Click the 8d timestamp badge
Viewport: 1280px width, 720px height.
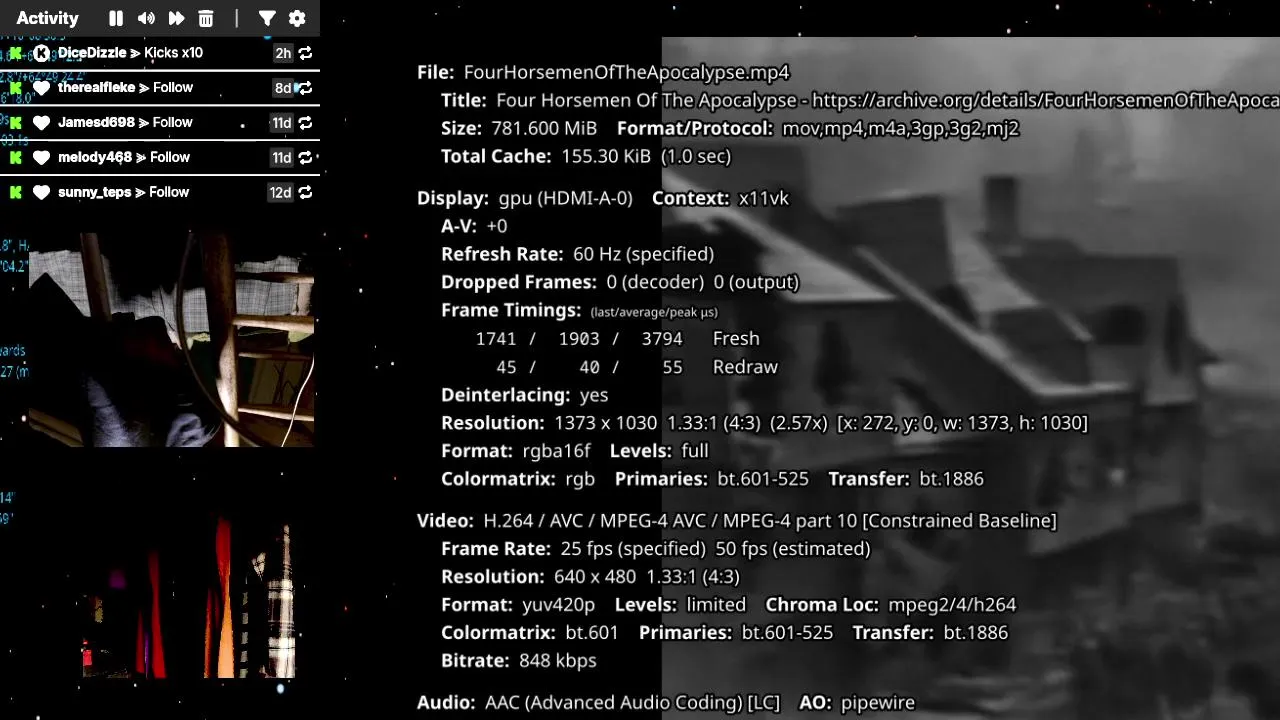[283, 88]
